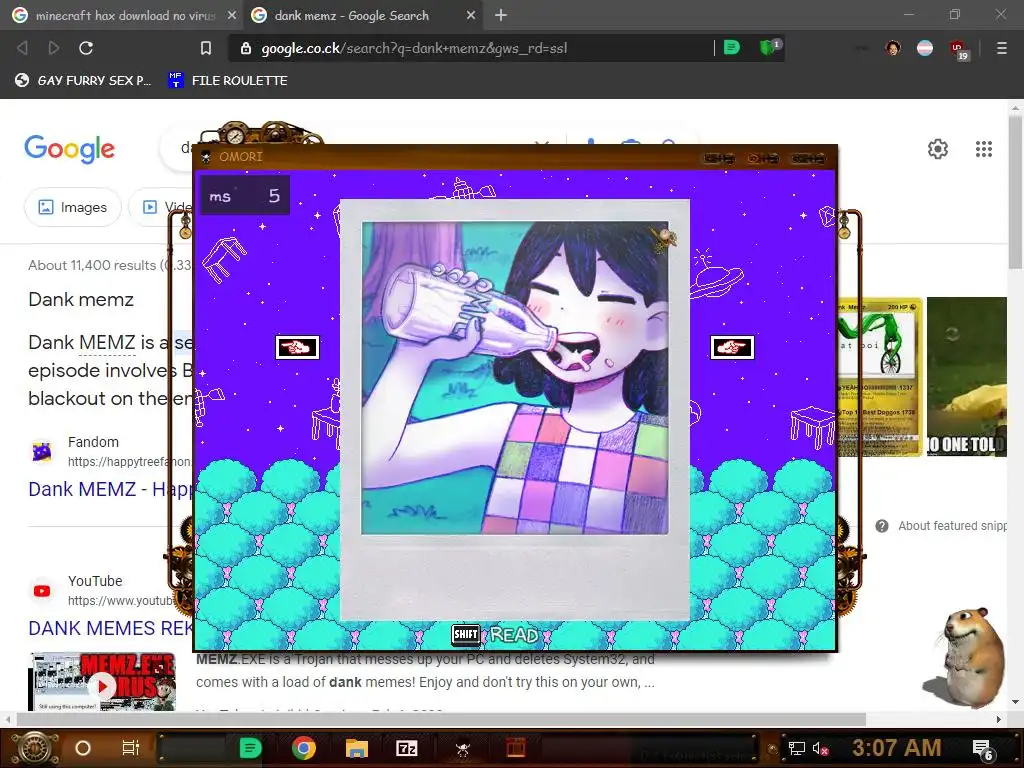Viewport: 1024px width, 768px height.
Task: Open the uBlock icon showing 19
Action: [x=959, y=50]
